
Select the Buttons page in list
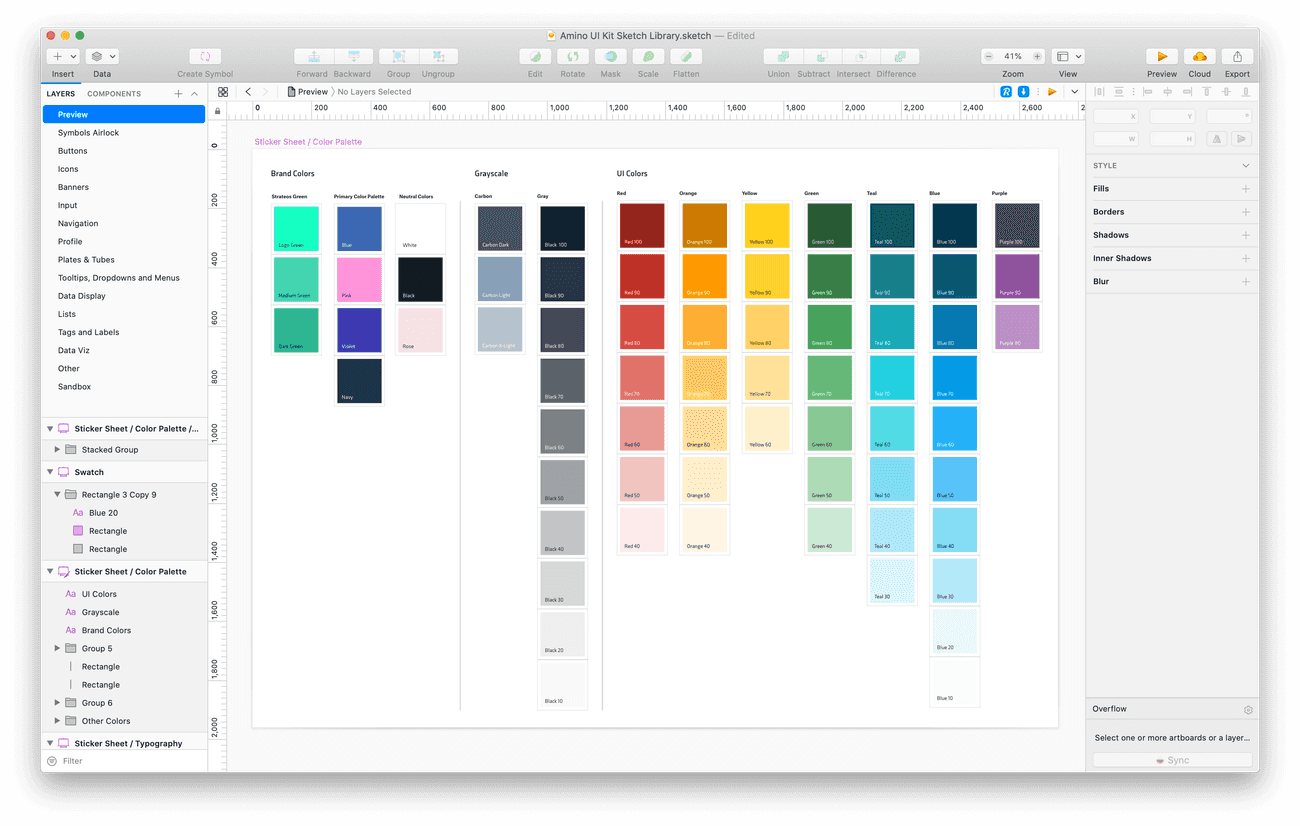point(73,151)
